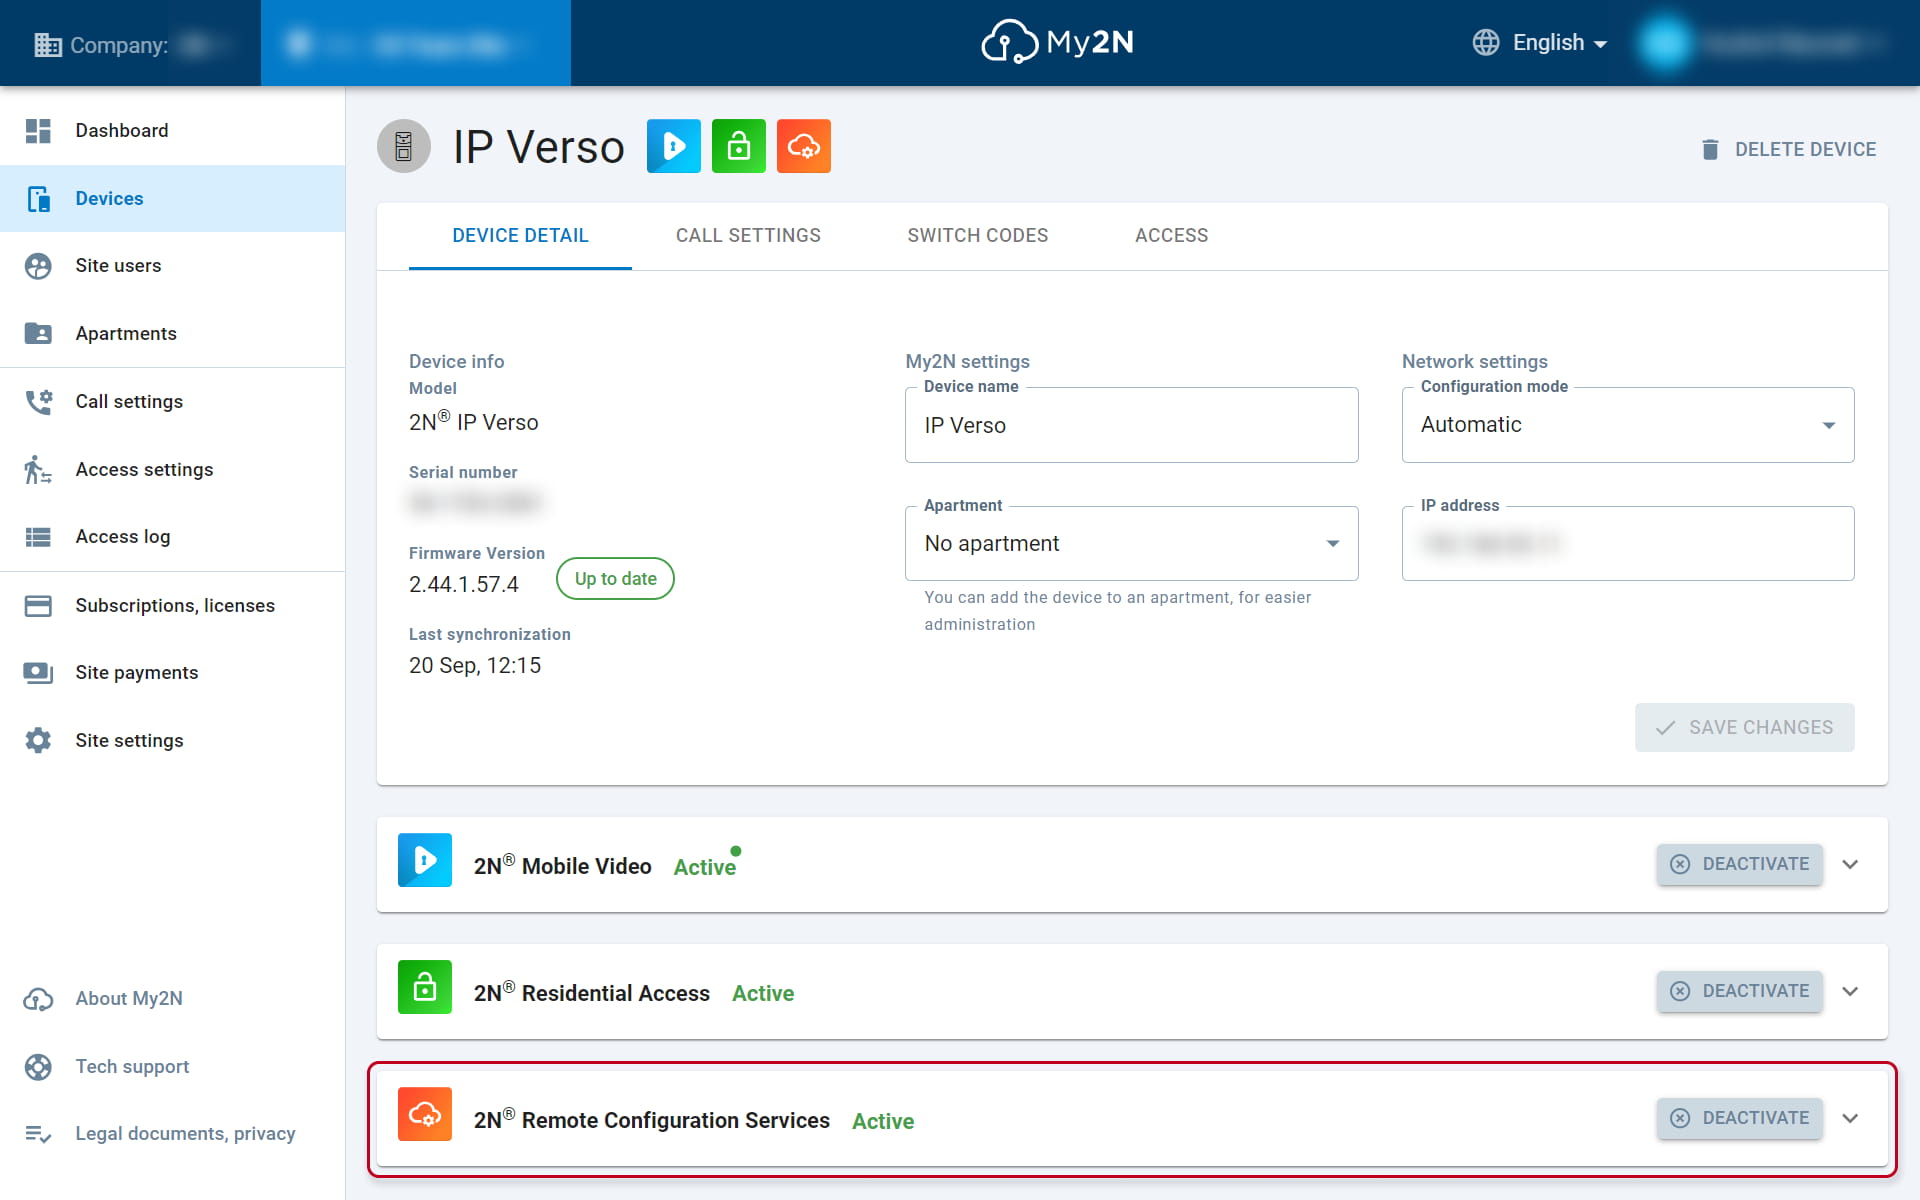Click the Devices sidebar icon
Viewport: 1920px width, 1200px height.
coord(38,198)
